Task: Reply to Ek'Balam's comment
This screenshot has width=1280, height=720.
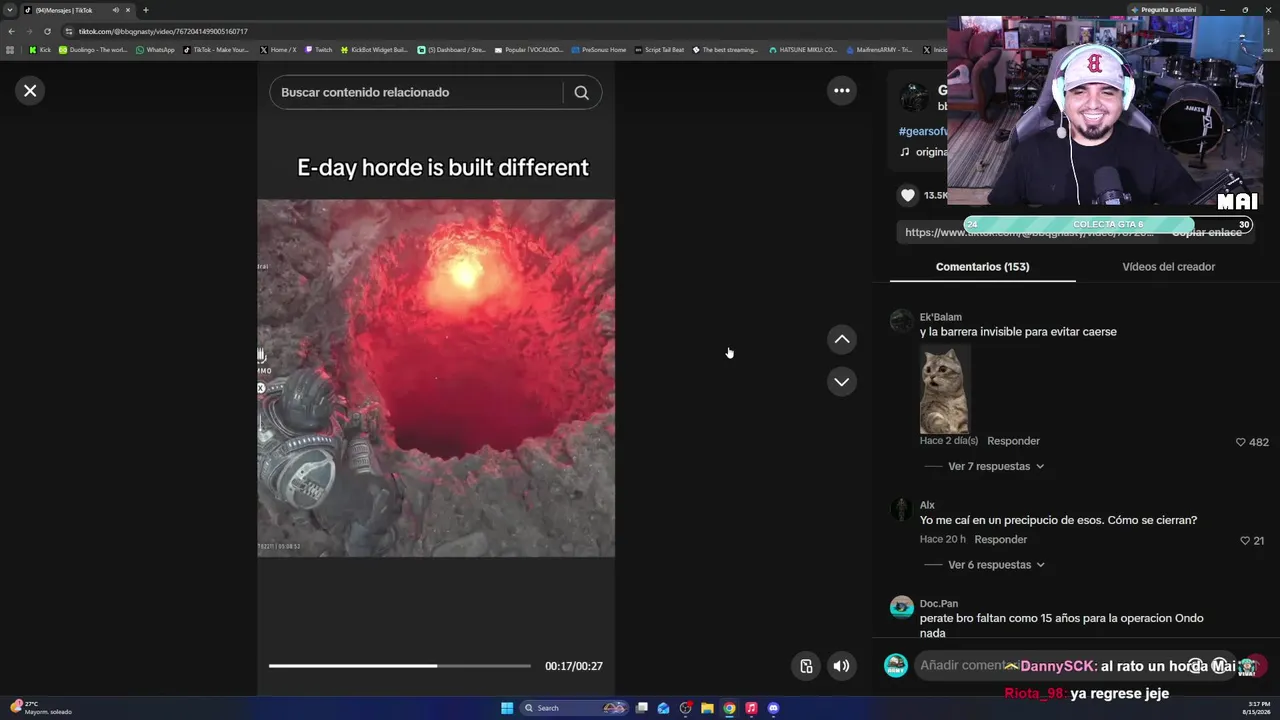Action: 1013,441
